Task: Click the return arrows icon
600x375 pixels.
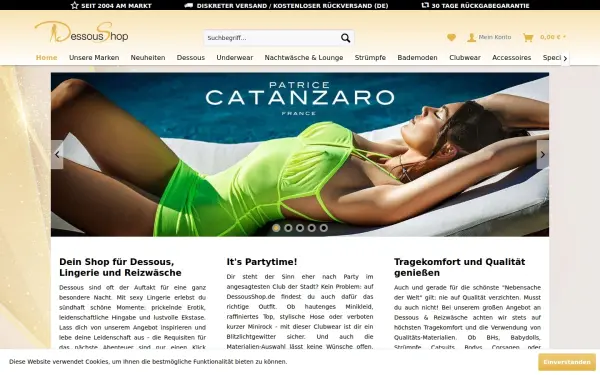Action: (x=425, y=5)
